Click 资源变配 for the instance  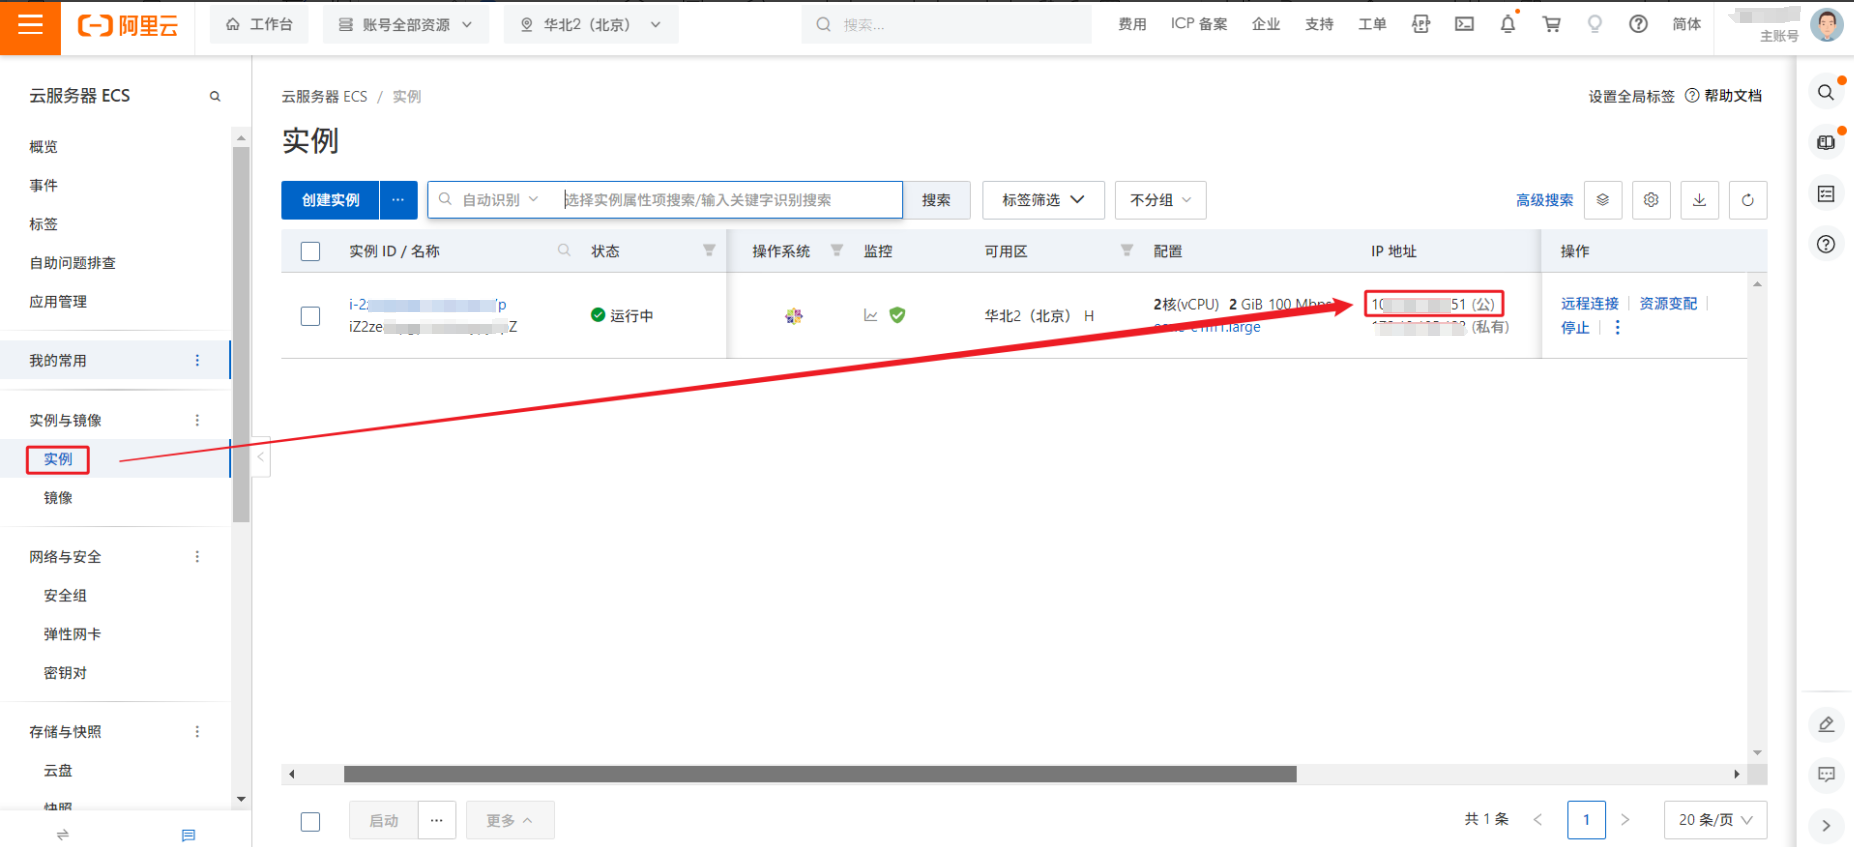pos(1668,304)
